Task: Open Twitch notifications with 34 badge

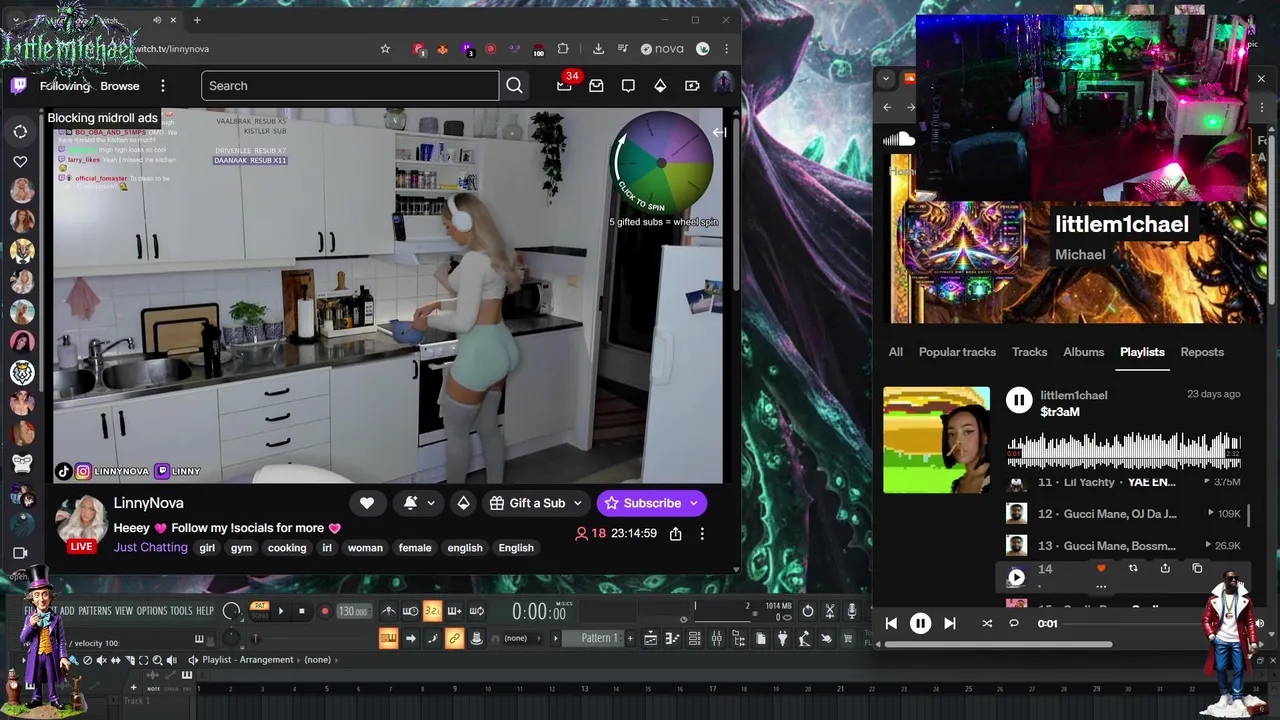Action: coord(564,86)
